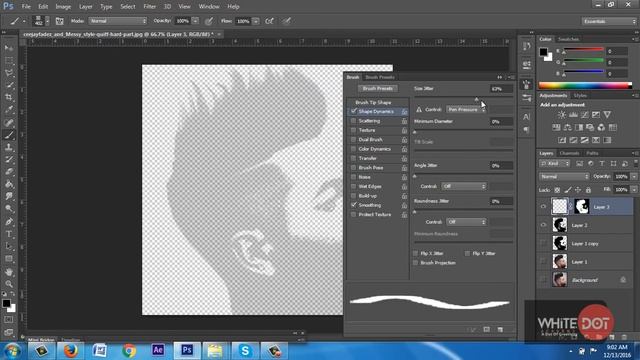This screenshot has width=640, height=360.
Task: Enable the Color Dynamics checkbox
Action: click(353, 149)
